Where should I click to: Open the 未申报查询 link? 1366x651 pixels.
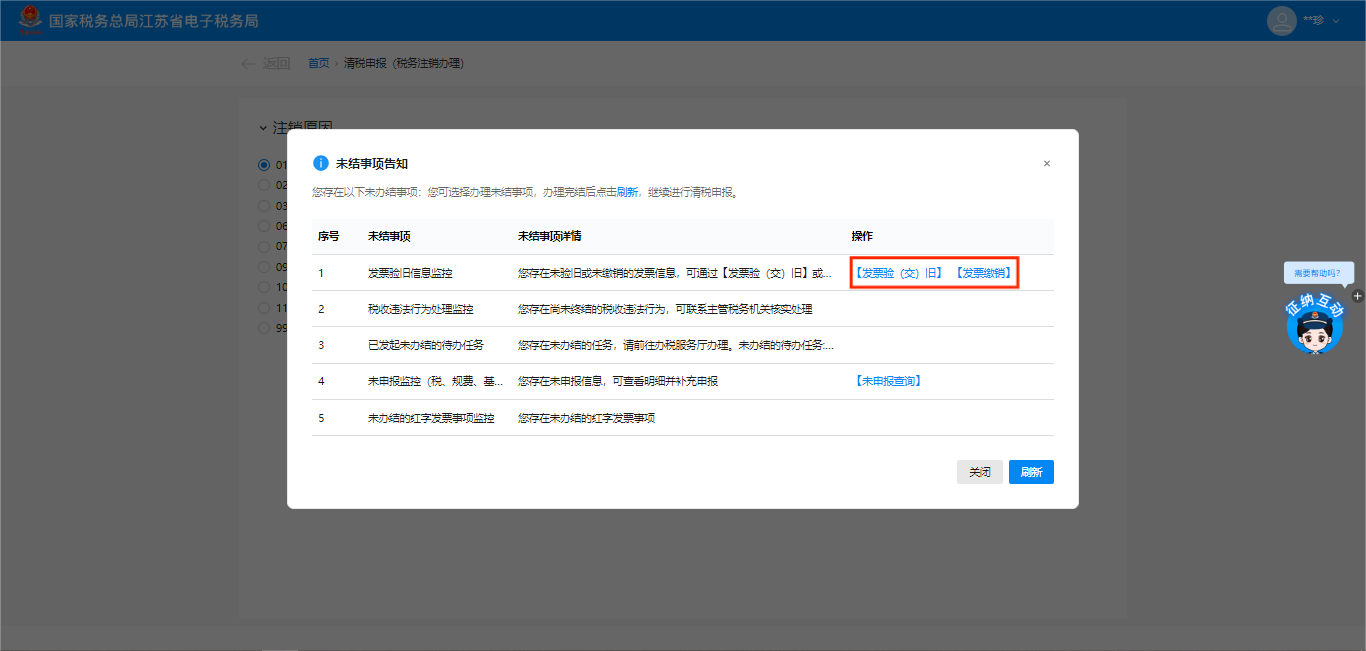tap(887, 381)
